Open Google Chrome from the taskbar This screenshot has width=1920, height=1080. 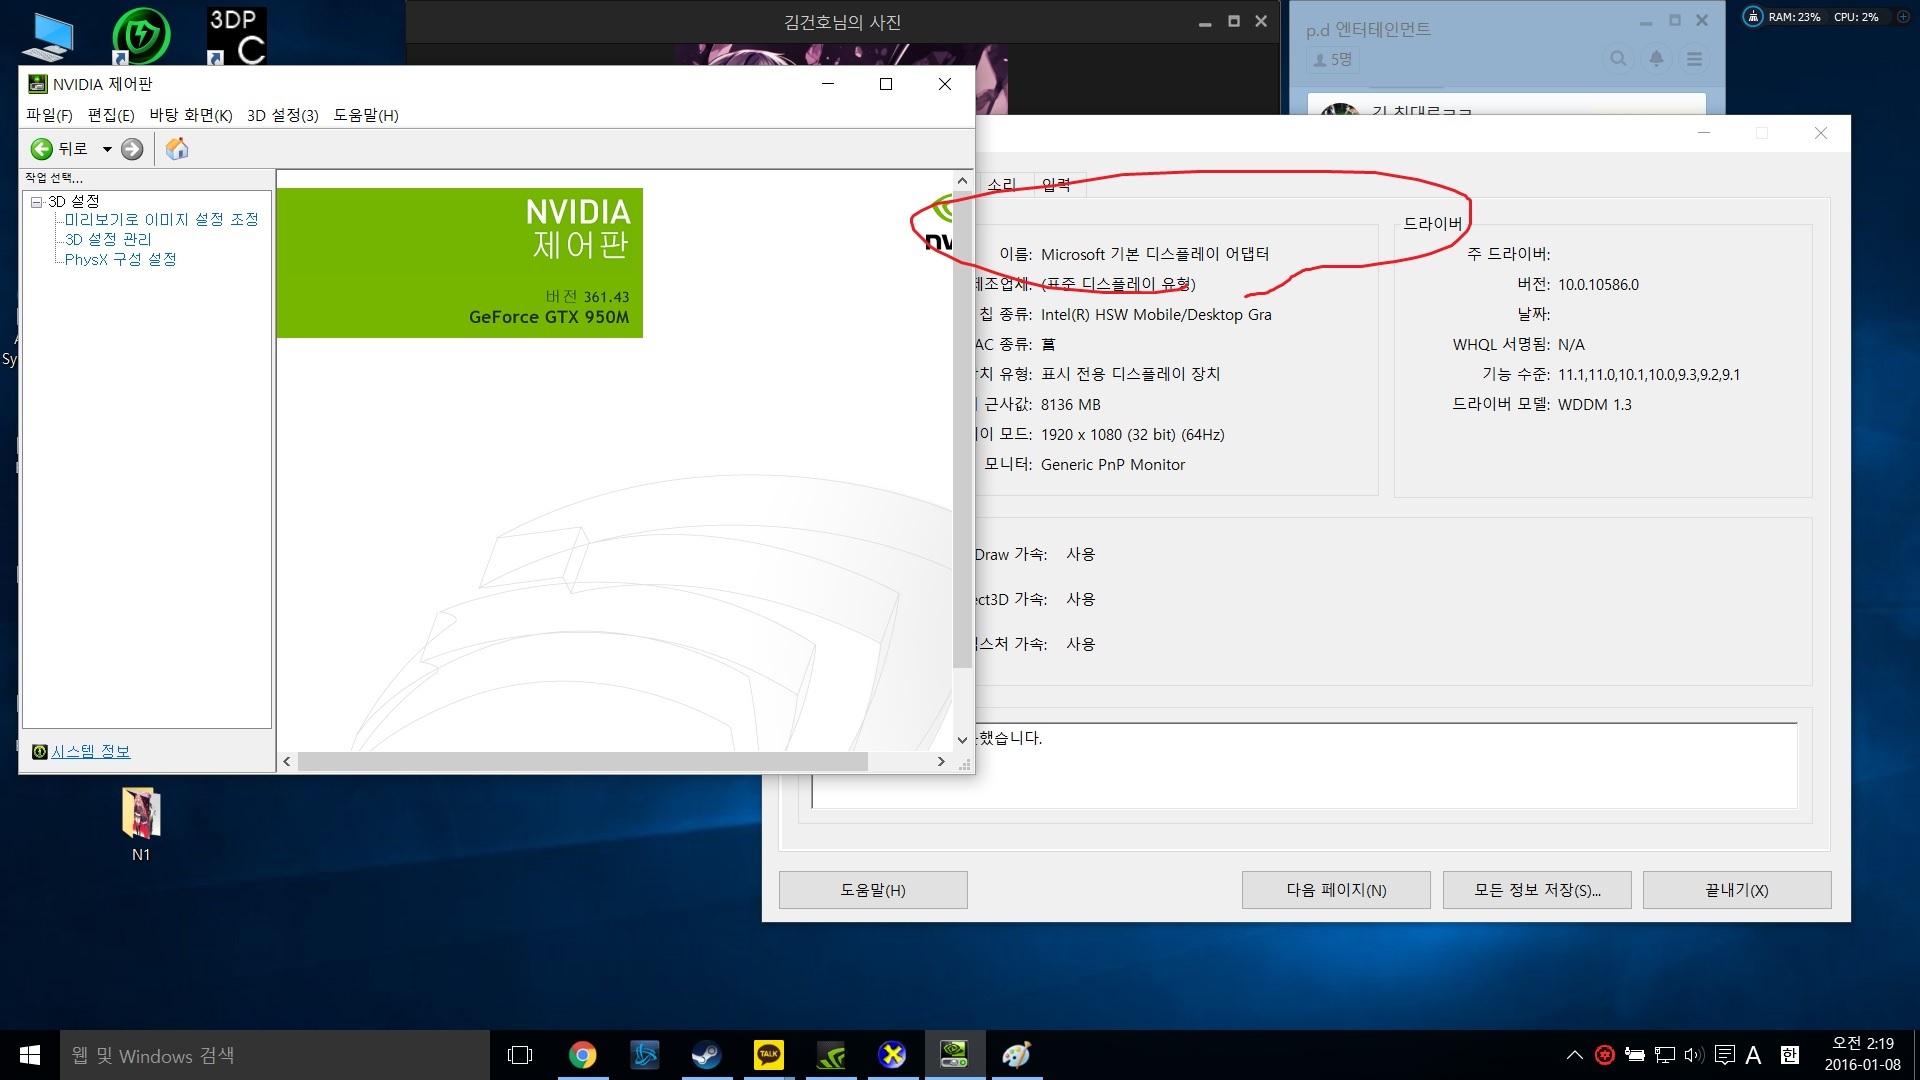(x=583, y=1055)
